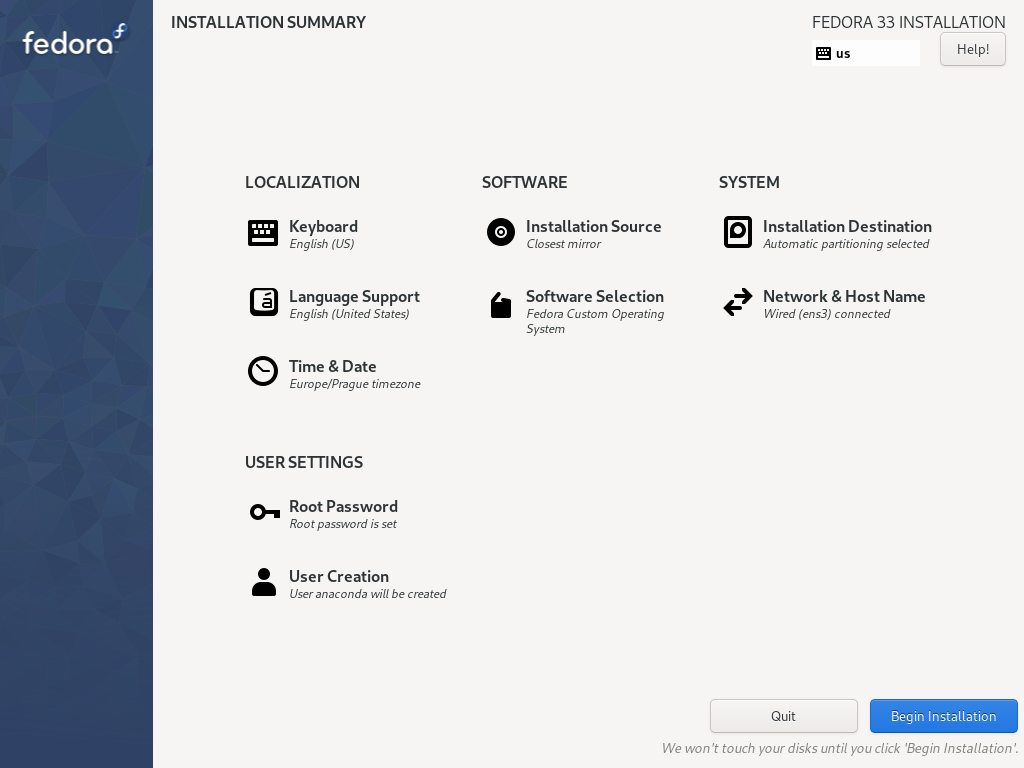Open the Time & Date clock icon

[263, 371]
